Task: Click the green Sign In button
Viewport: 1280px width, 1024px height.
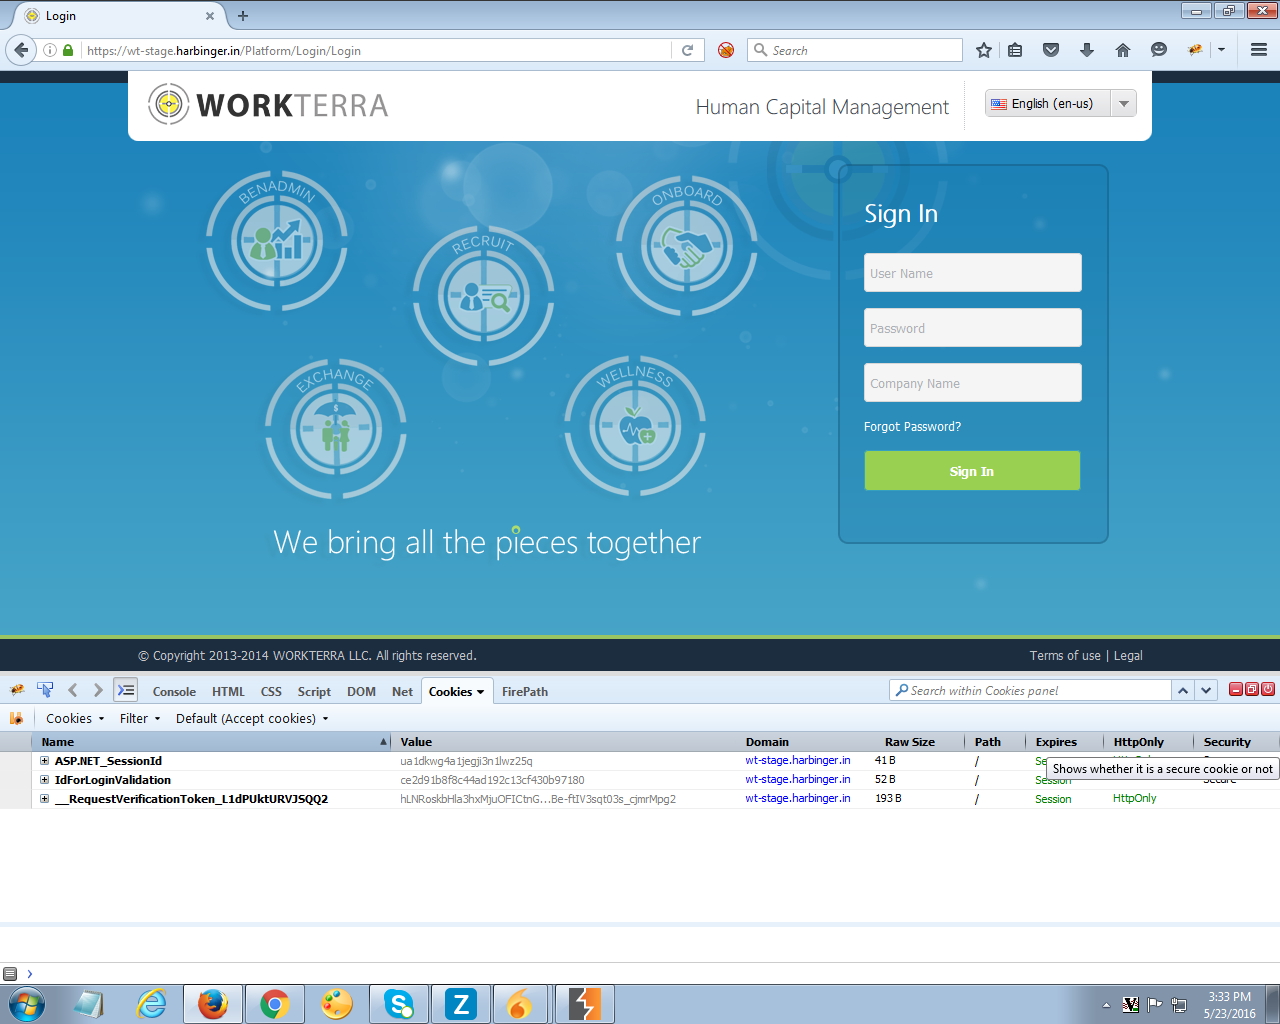Action: (x=972, y=471)
